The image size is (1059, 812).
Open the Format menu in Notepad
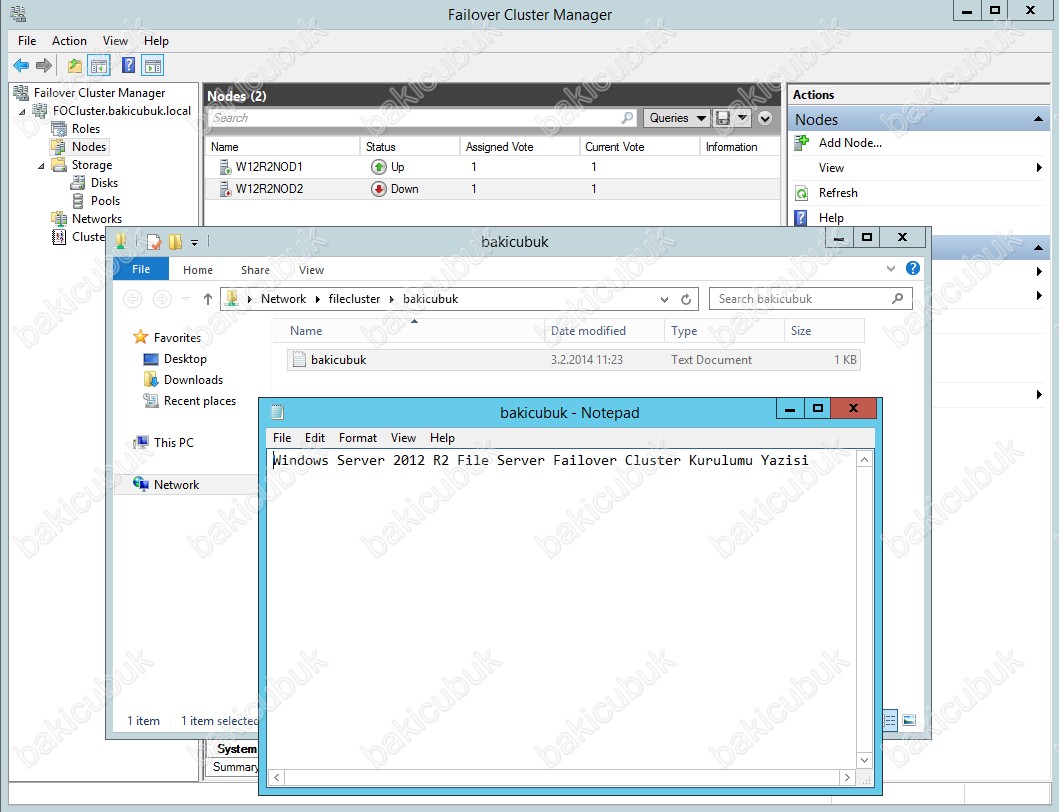click(x=358, y=438)
